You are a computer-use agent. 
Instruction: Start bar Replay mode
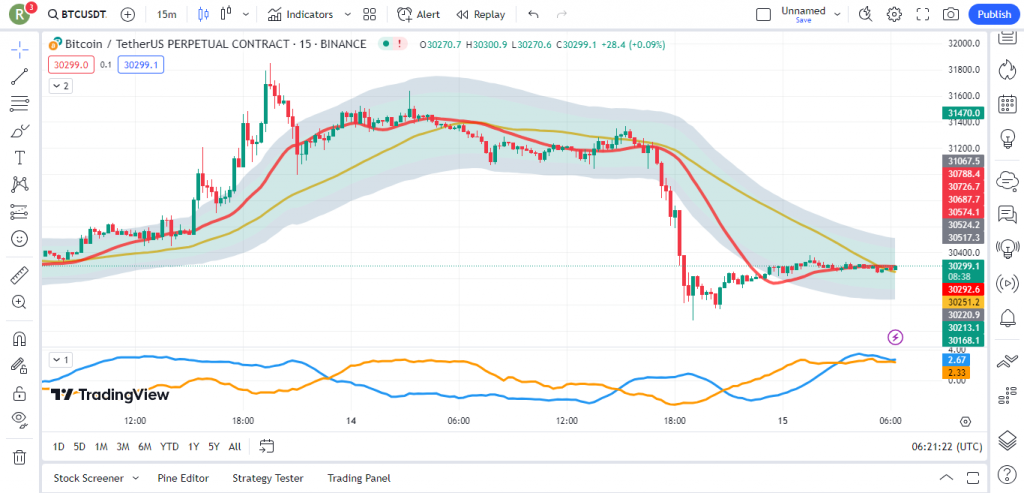pyautogui.click(x=481, y=14)
